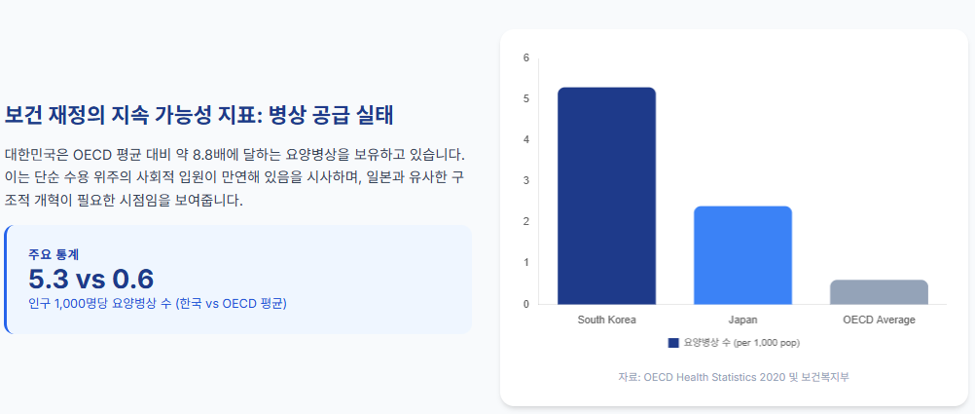Click the 5.3 vs 0.6 statistic
This screenshot has height=414, width=975.
point(91,280)
